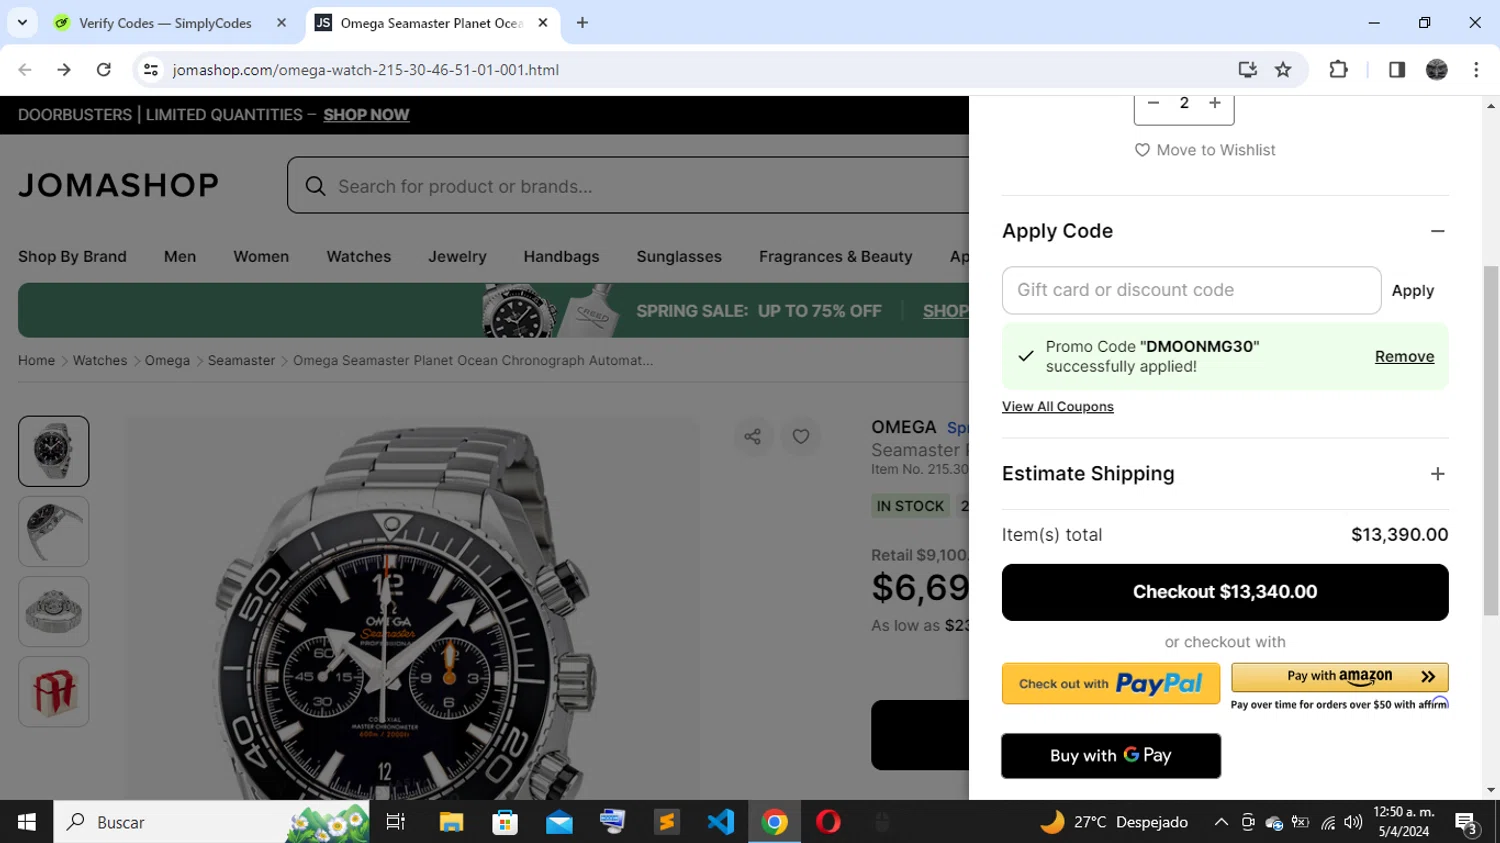1500x843 pixels.
Task: Click the Buscar taskbar search box
Action: 213,822
